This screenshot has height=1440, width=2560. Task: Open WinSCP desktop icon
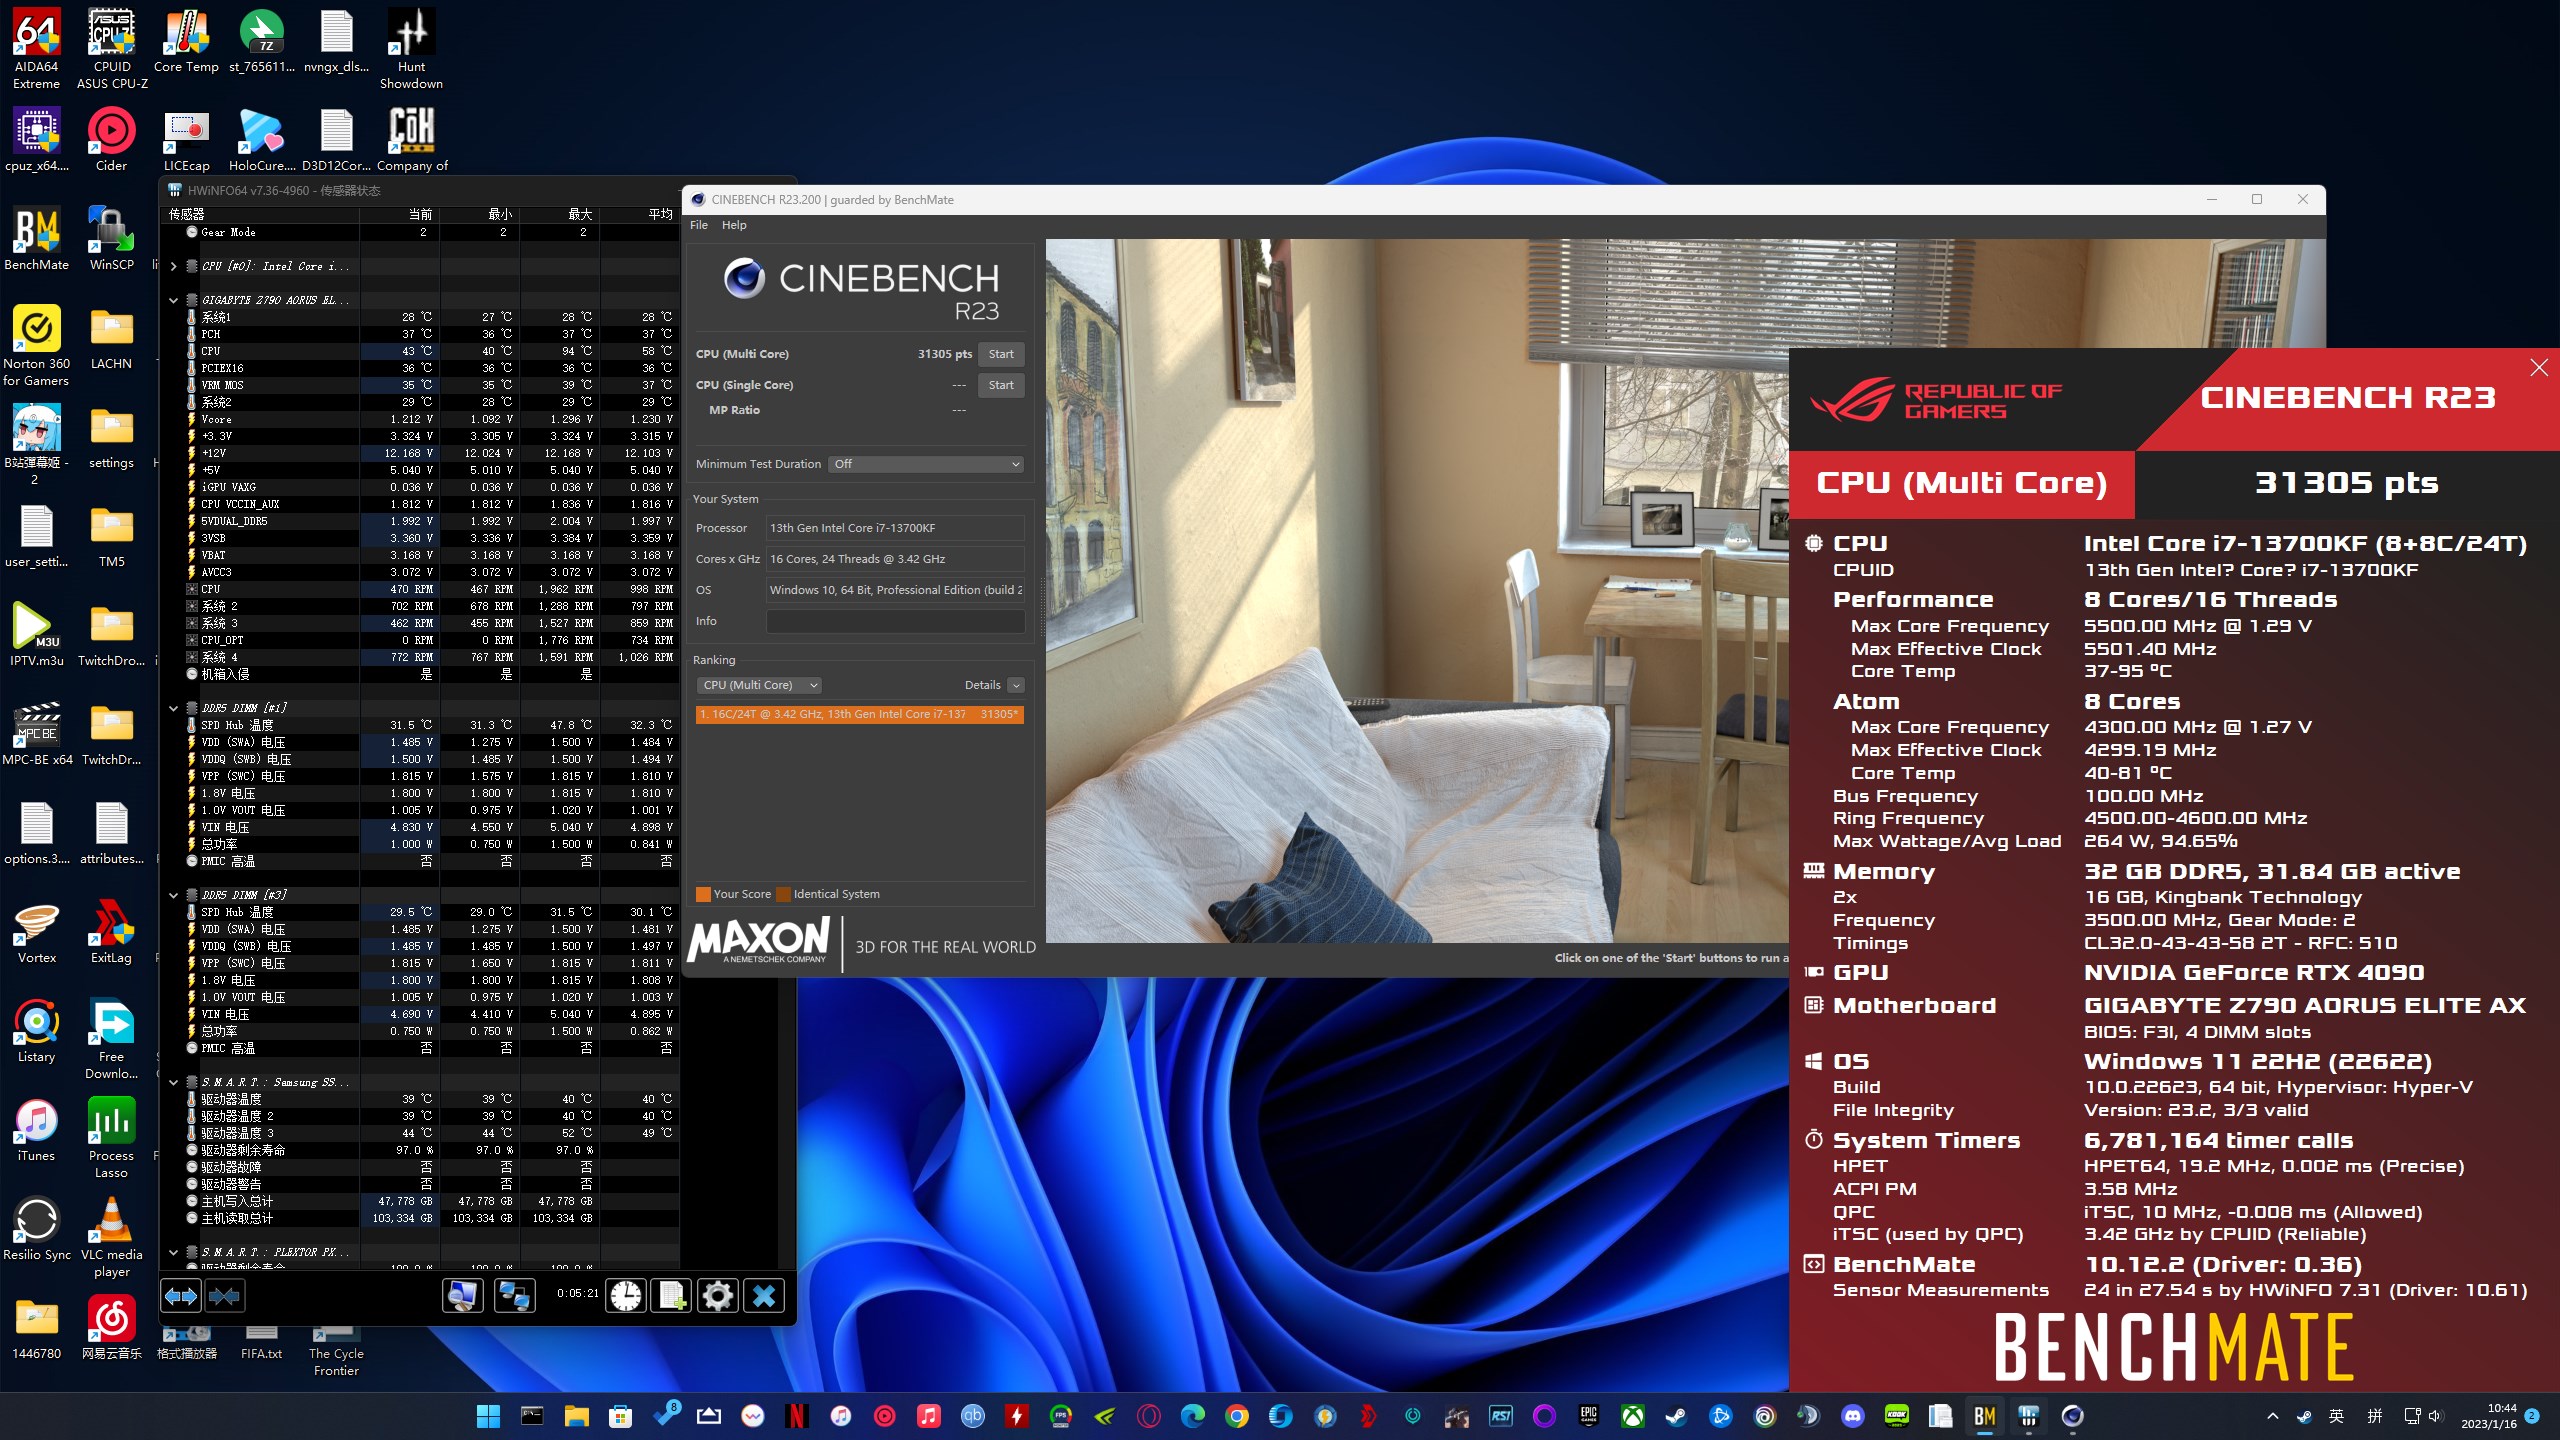tap(111, 238)
